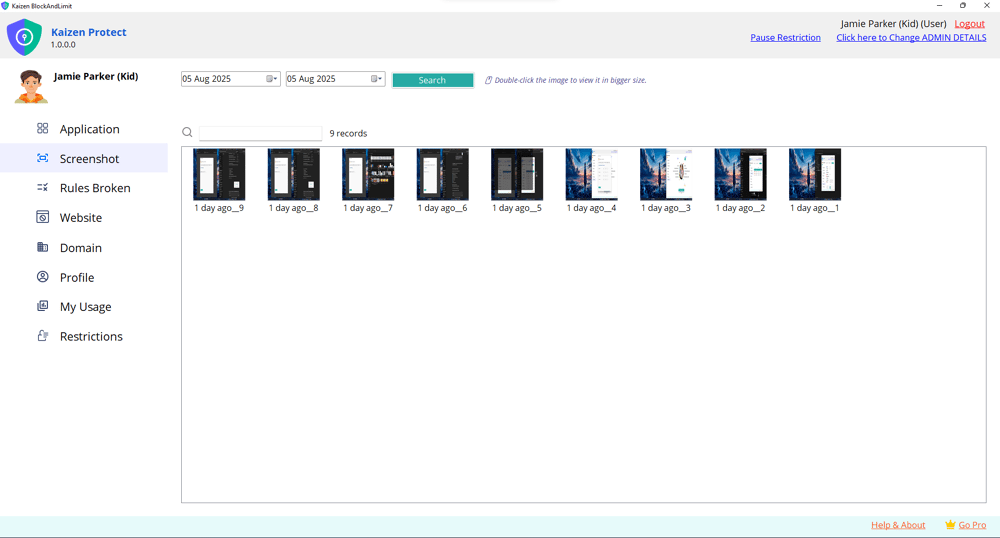The width and height of the screenshot is (1000, 538).
Task: Open the Go Pro upgrade link
Action: (971, 525)
